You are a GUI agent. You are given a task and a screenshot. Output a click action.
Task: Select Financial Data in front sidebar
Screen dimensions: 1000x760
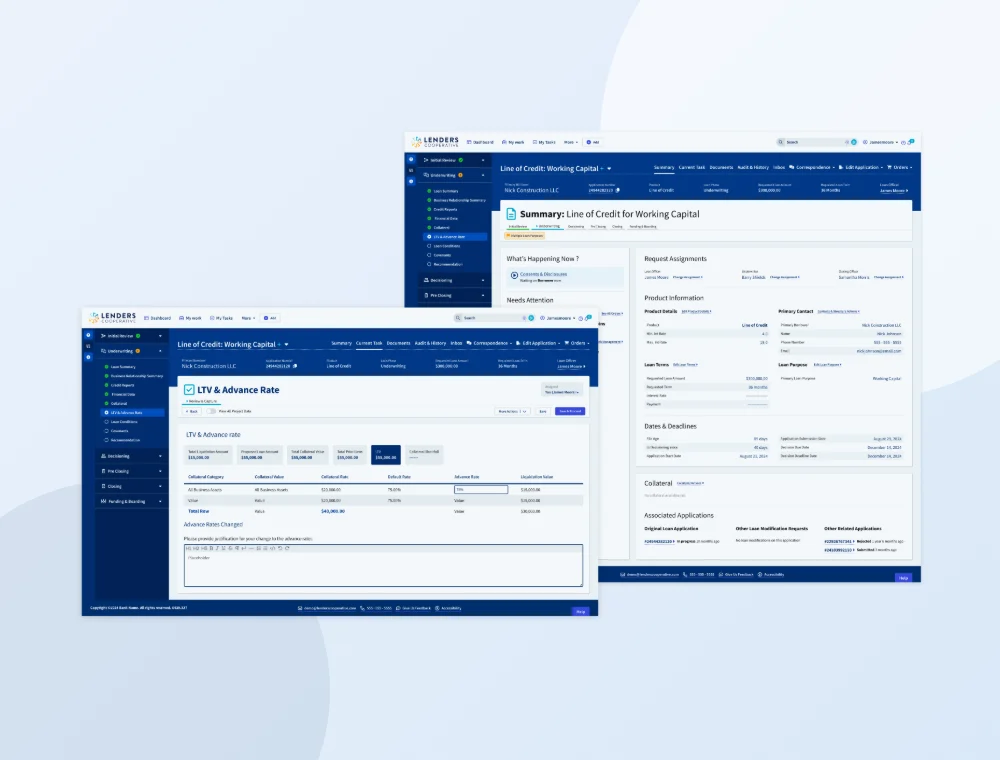point(122,395)
